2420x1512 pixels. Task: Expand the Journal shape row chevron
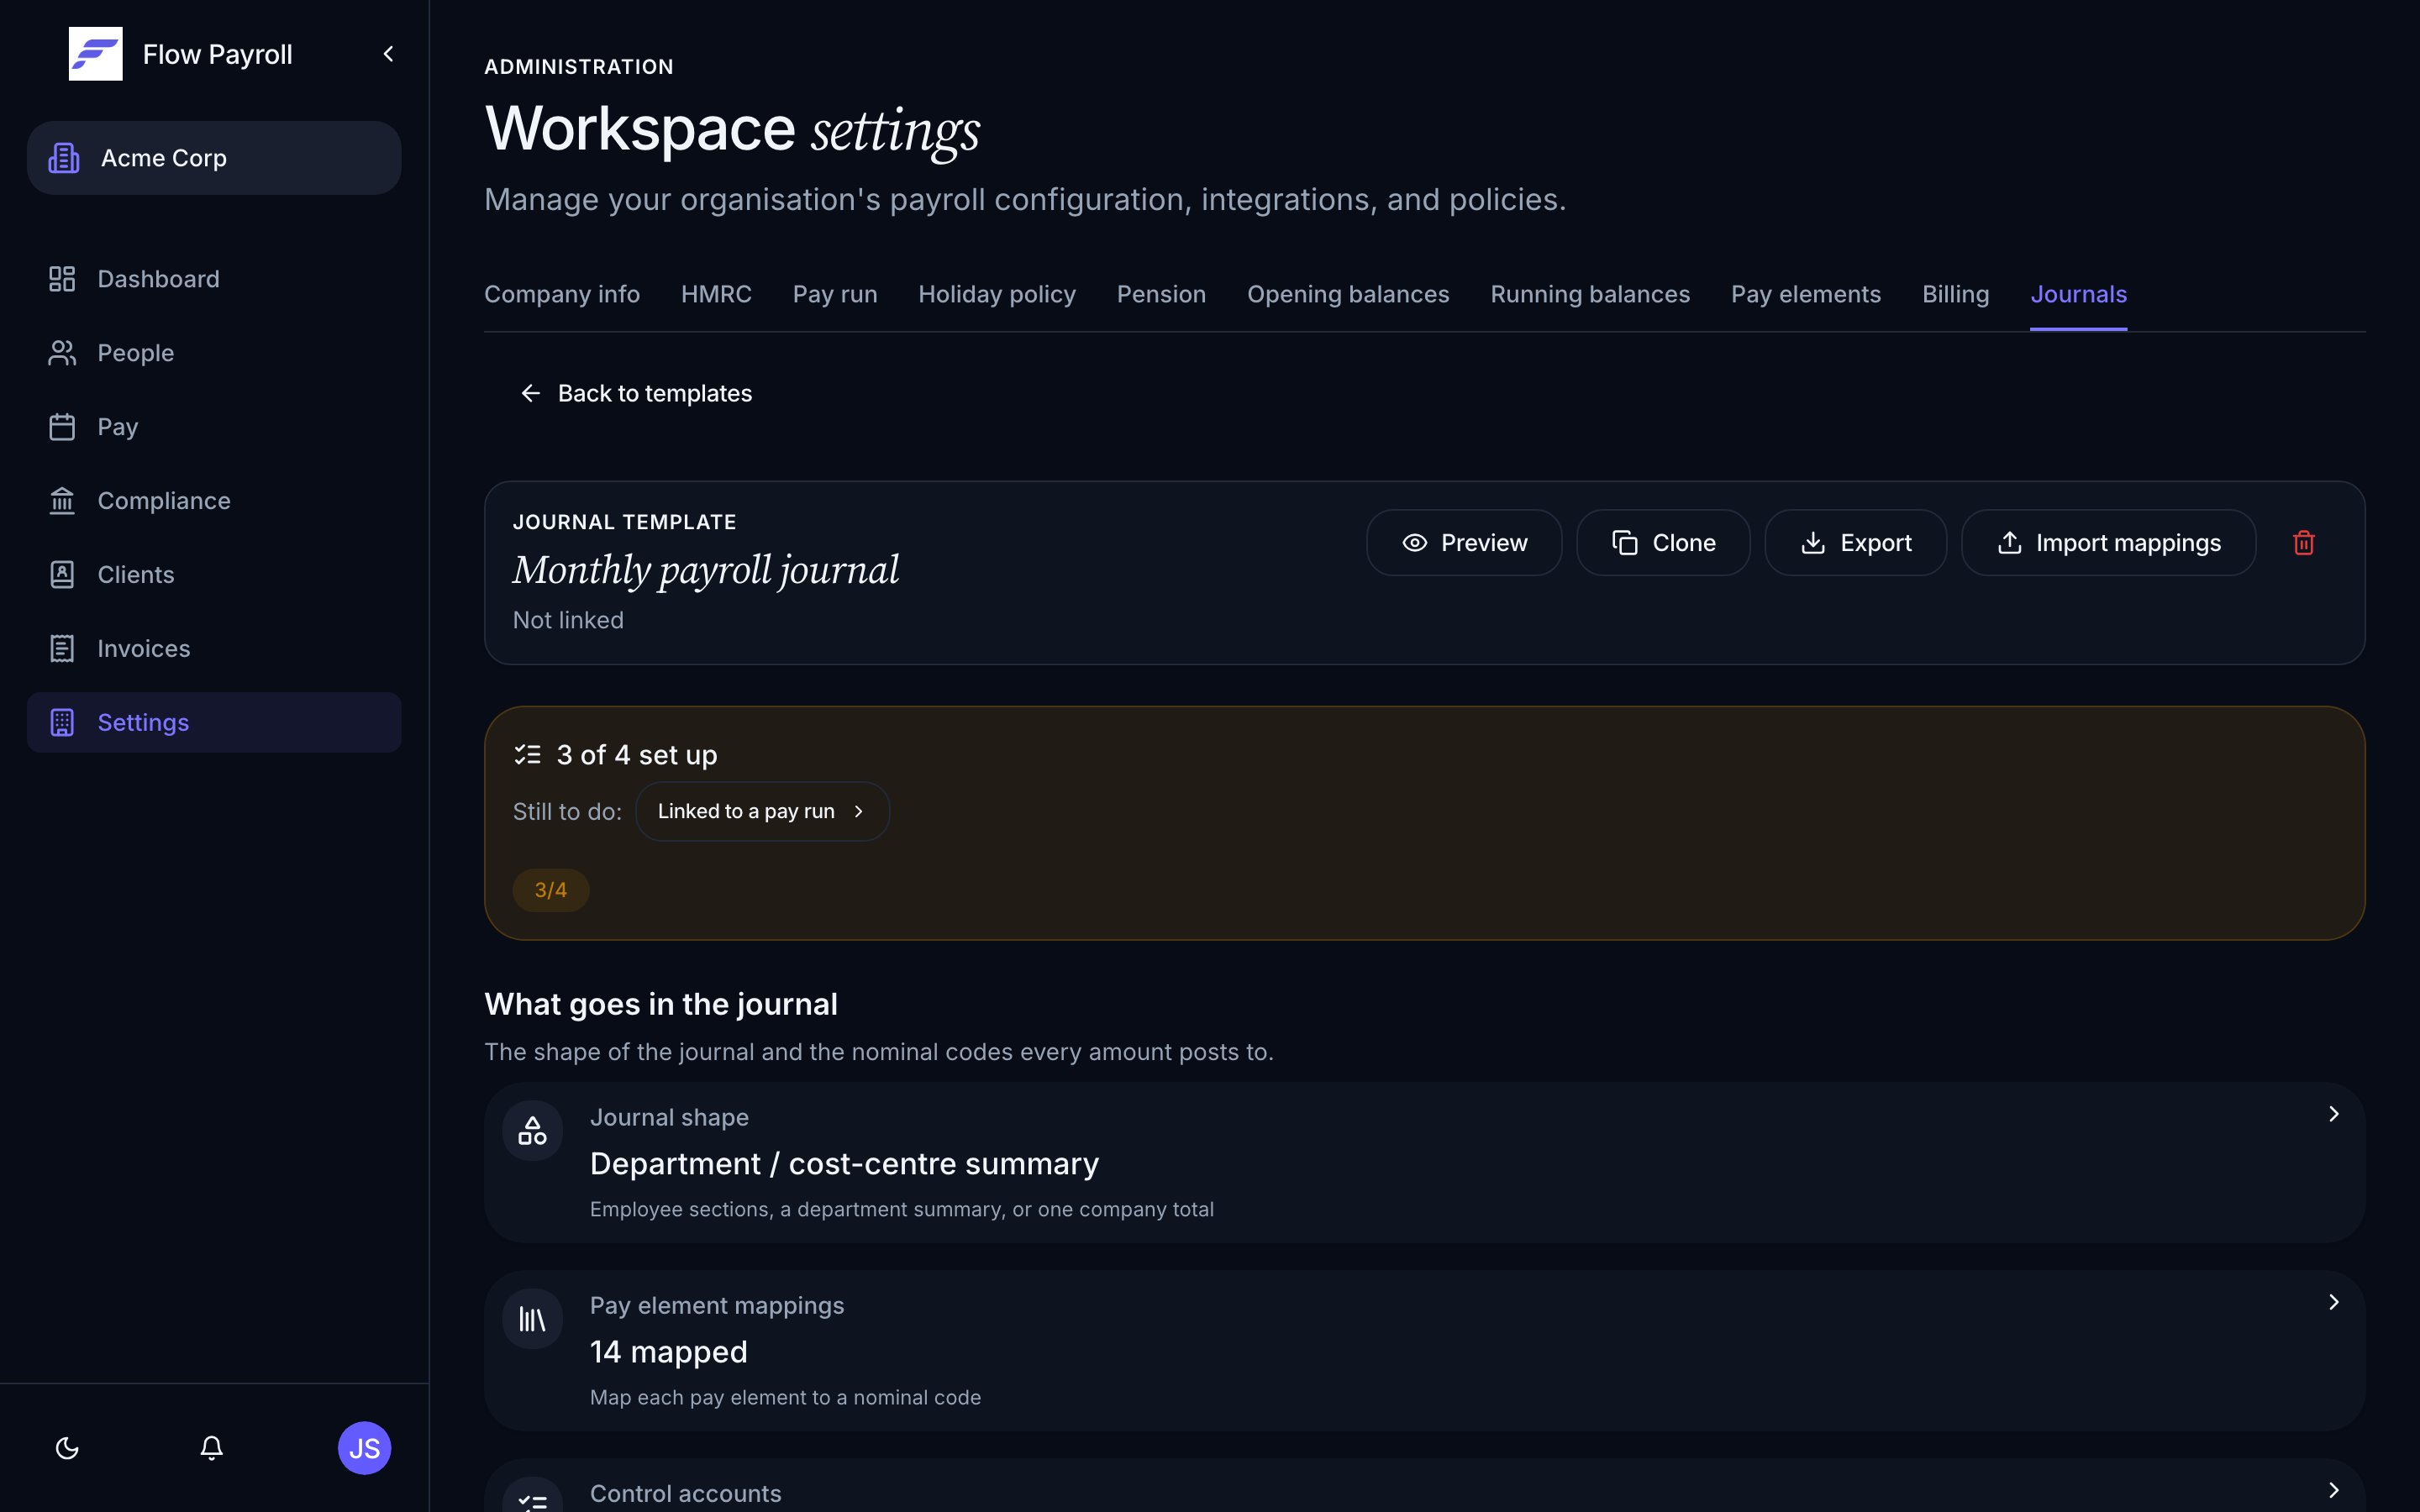tap(2333, 1114)
